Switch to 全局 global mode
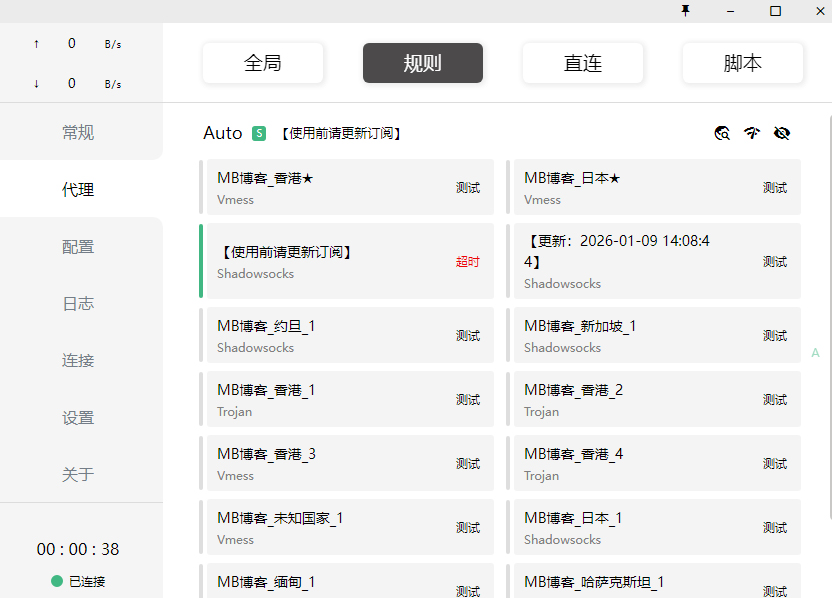The width and height of the screenshot is (832, 598). pos(263,63)
